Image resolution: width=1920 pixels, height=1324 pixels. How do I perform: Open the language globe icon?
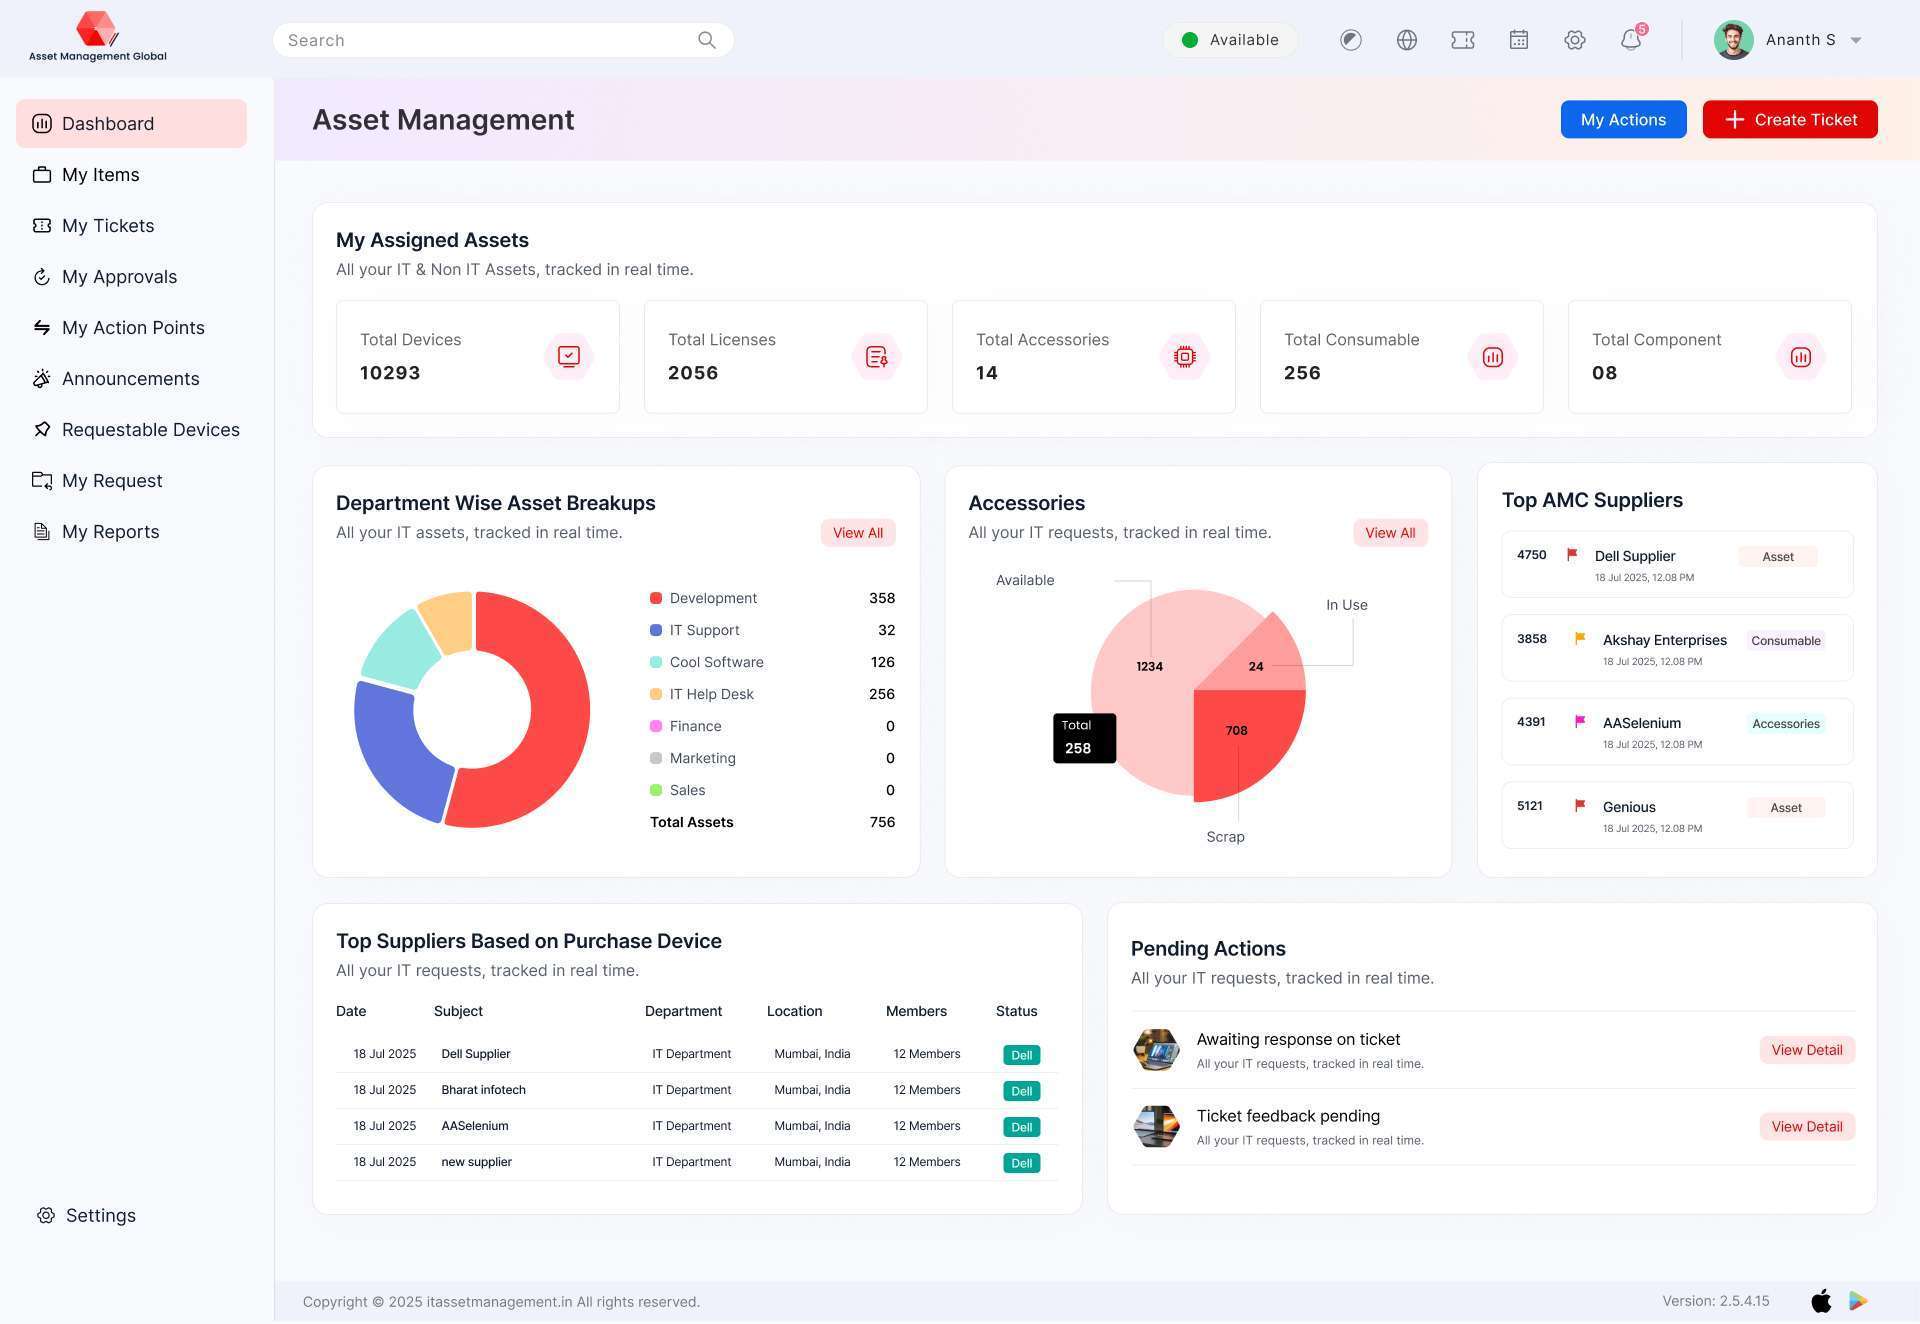click(1406, 40)
